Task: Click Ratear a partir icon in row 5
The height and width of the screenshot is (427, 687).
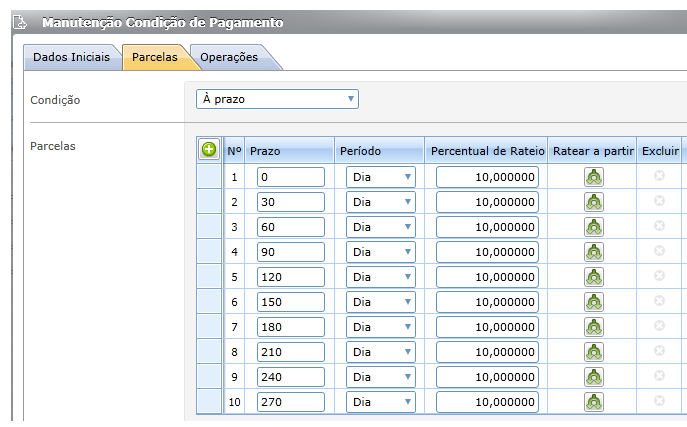Action: [x=594, y=277]
